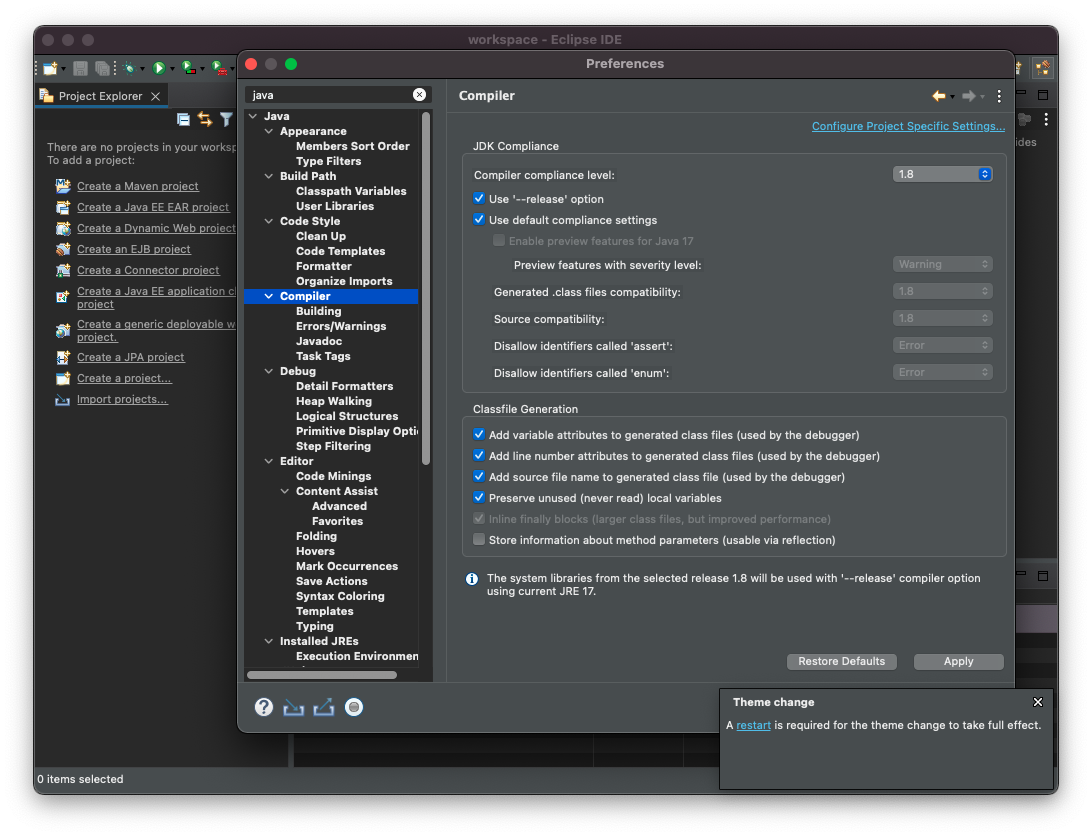Open the Compiler page three-dot menu
The height and width of the screenshot is (836, 1092).
999,96
